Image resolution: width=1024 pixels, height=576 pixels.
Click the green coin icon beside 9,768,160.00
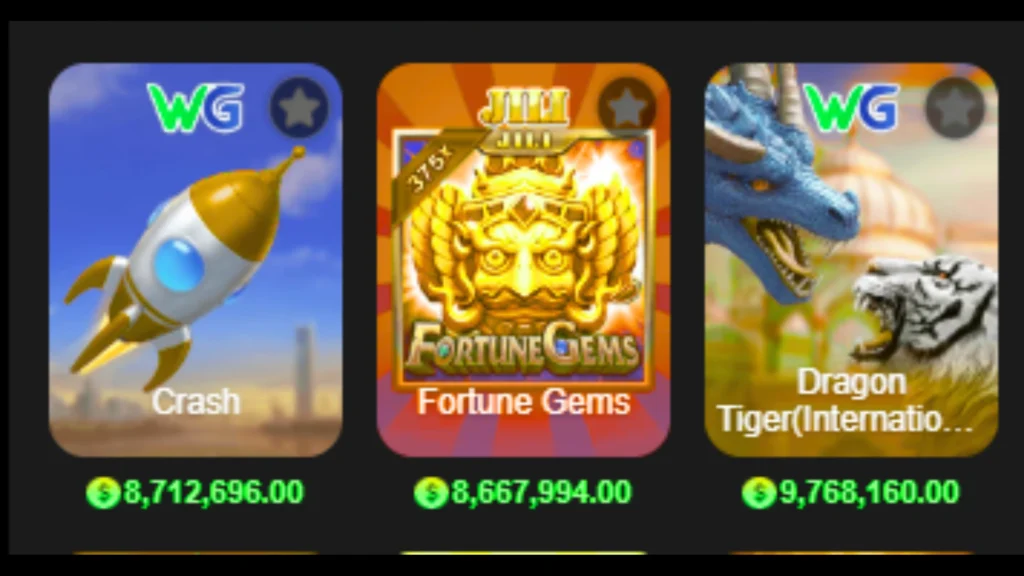(x=759, y=492)
